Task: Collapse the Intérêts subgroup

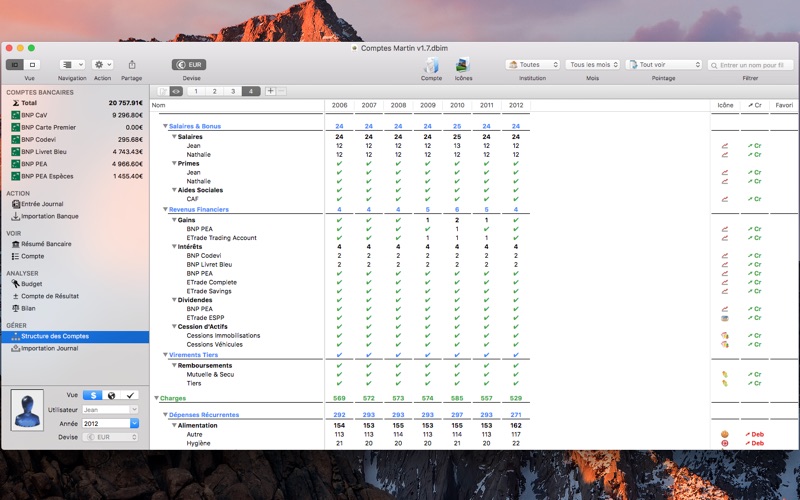Action: point(174,246)
